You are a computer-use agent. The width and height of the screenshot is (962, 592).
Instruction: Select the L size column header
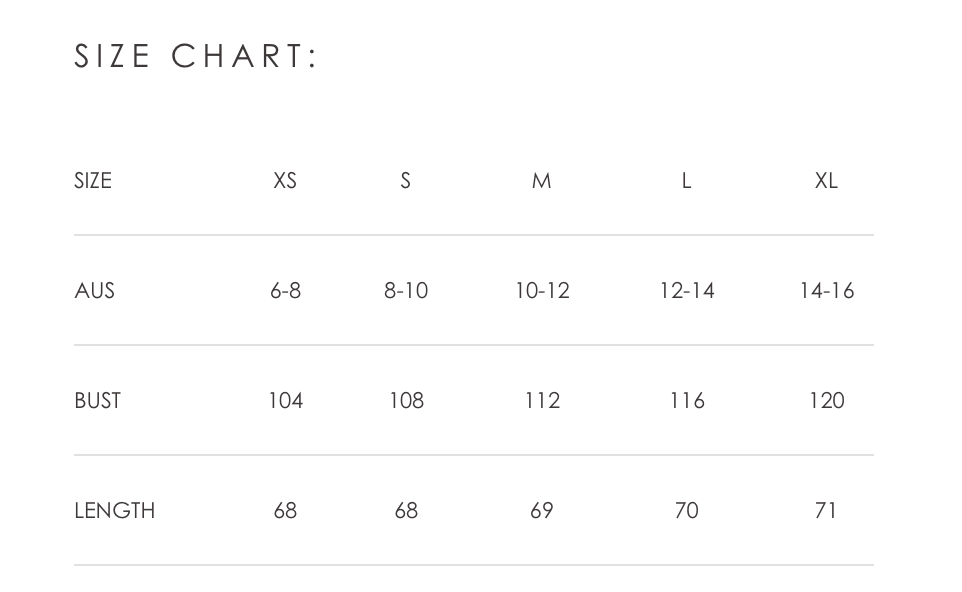(687, 180)
